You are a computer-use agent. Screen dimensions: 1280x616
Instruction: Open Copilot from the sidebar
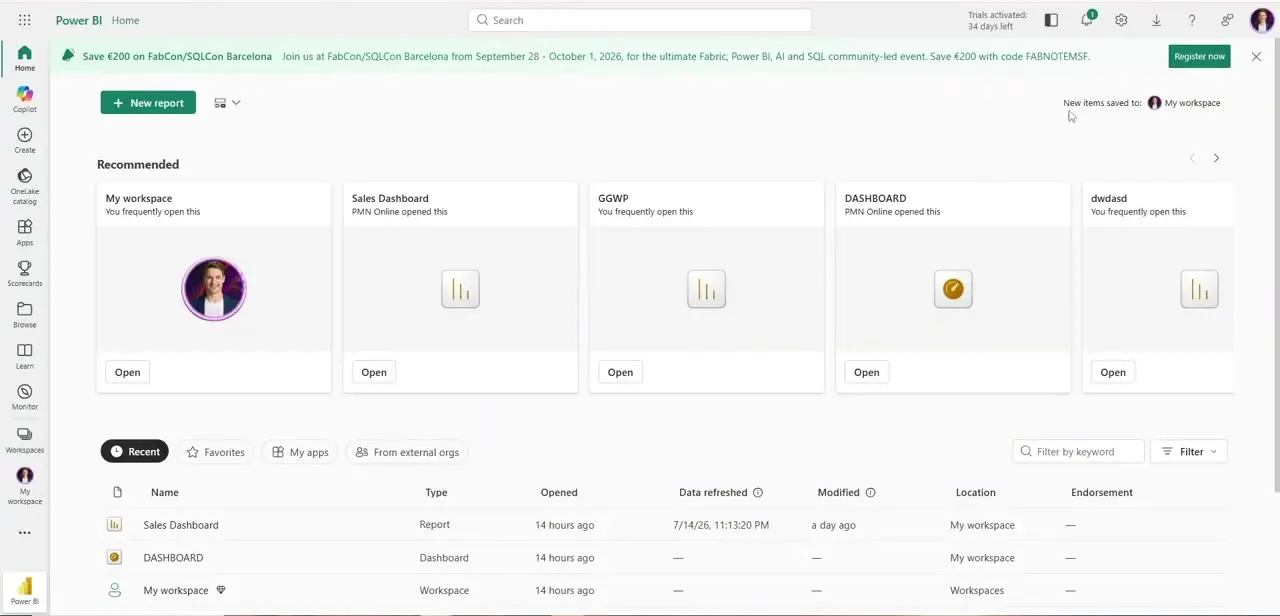point(24,99)
